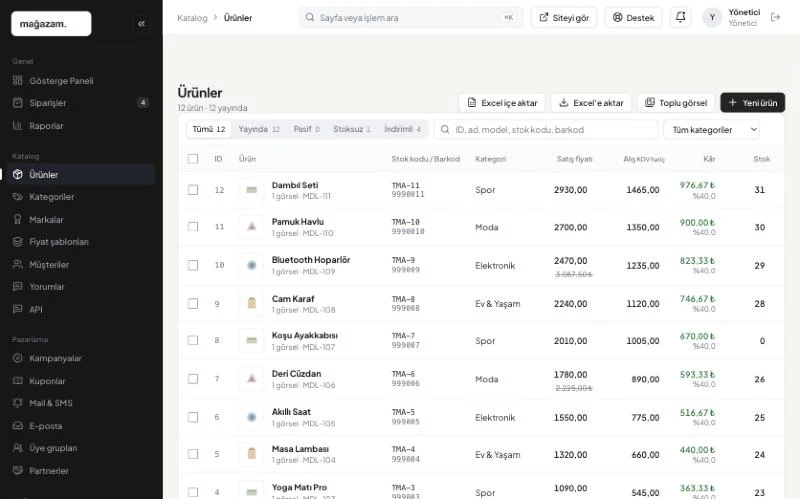Viewport: 800px width, 499px height.
Task: Open the Tüm kategoriler dropdown
Action: [712, 130]
